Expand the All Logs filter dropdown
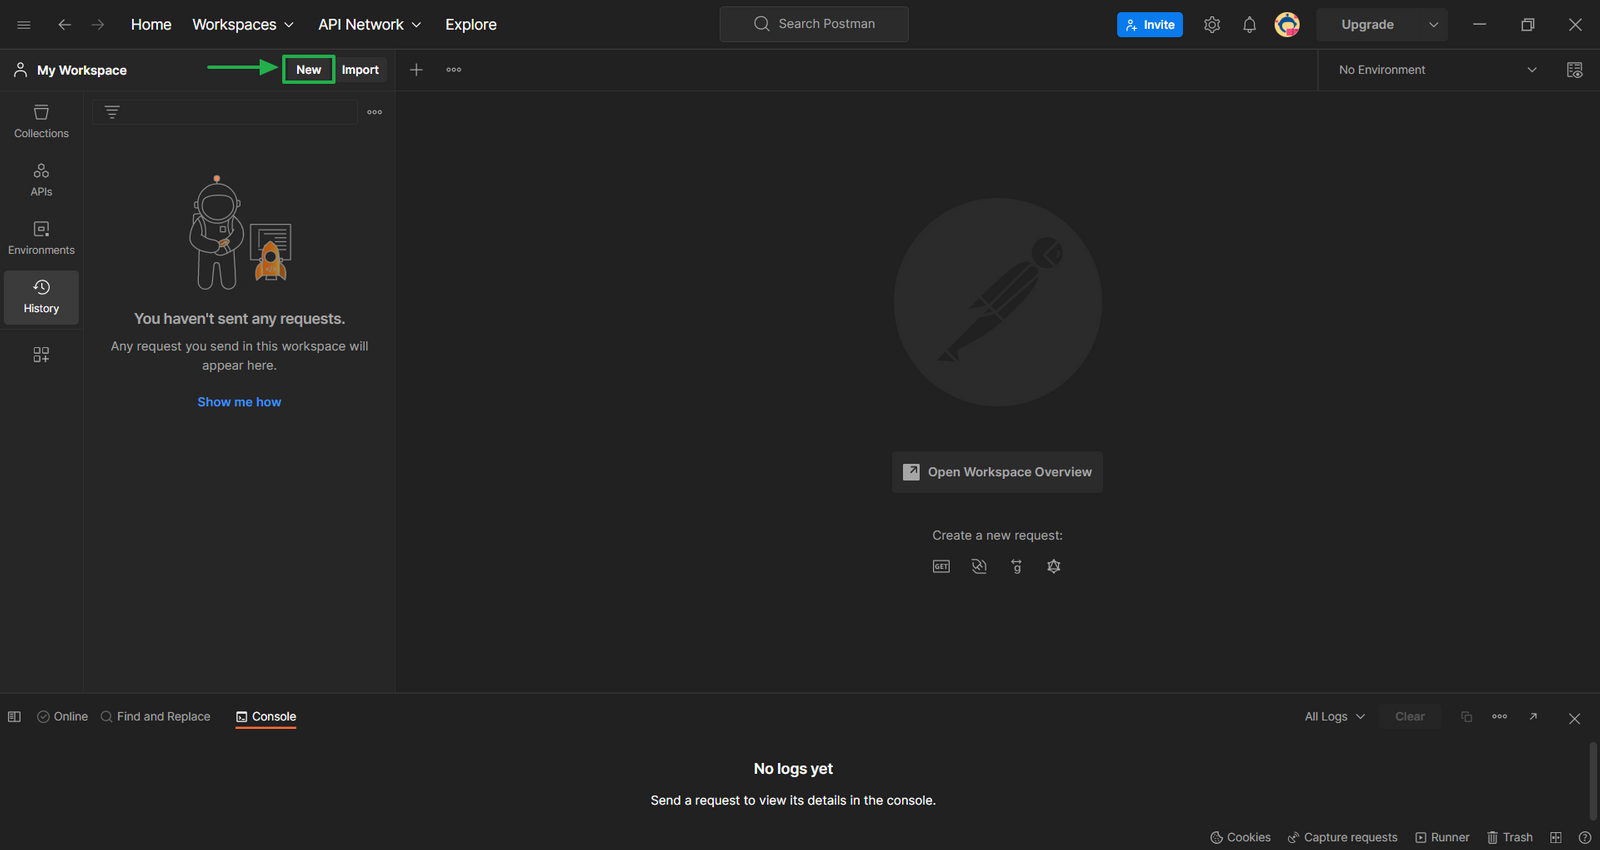The image size is (1600, 850). (x=1334, y=717)
